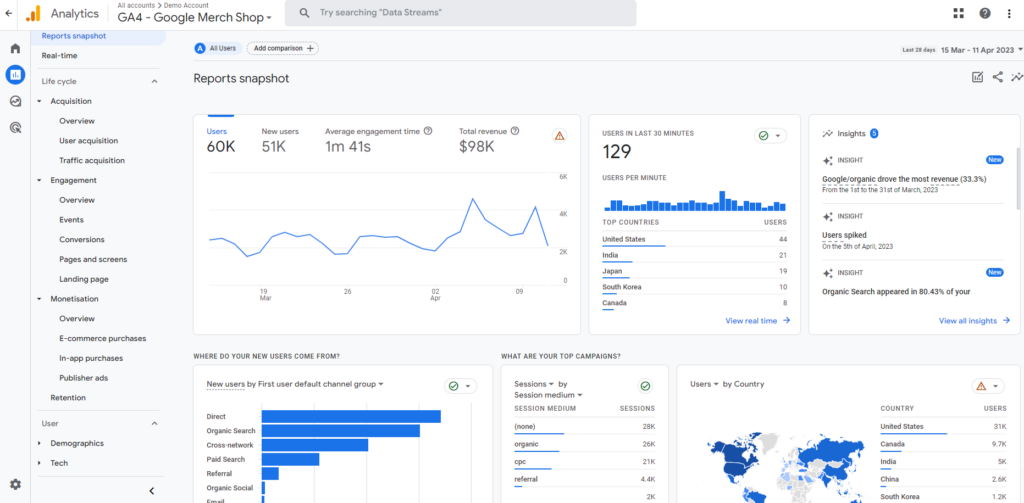This screenshot has width=1024, height=503.
Task: Open Users metric dropdown on Country card
Action: pyautogui.click(x=705, y=384)
